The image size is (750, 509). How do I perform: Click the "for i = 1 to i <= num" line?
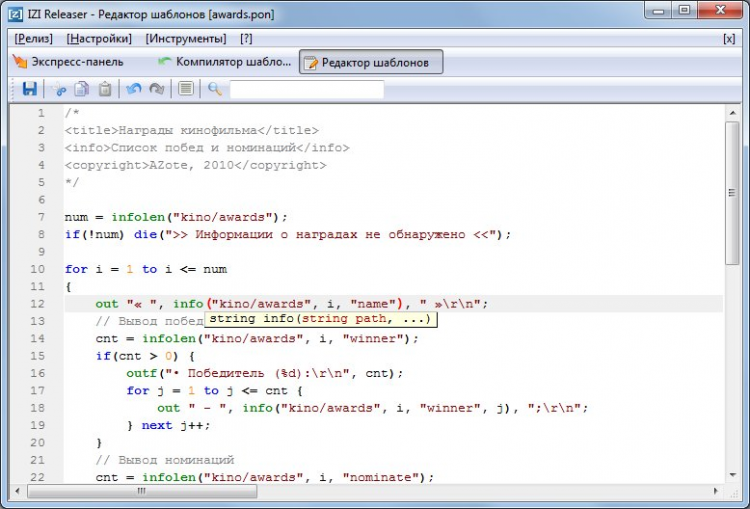click(146, 269)
